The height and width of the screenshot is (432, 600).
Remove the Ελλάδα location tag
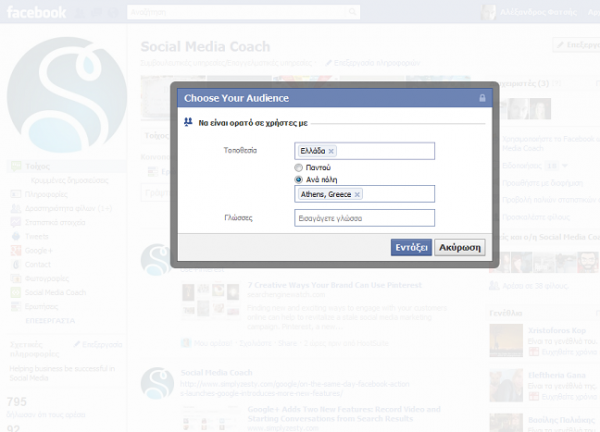331,151
